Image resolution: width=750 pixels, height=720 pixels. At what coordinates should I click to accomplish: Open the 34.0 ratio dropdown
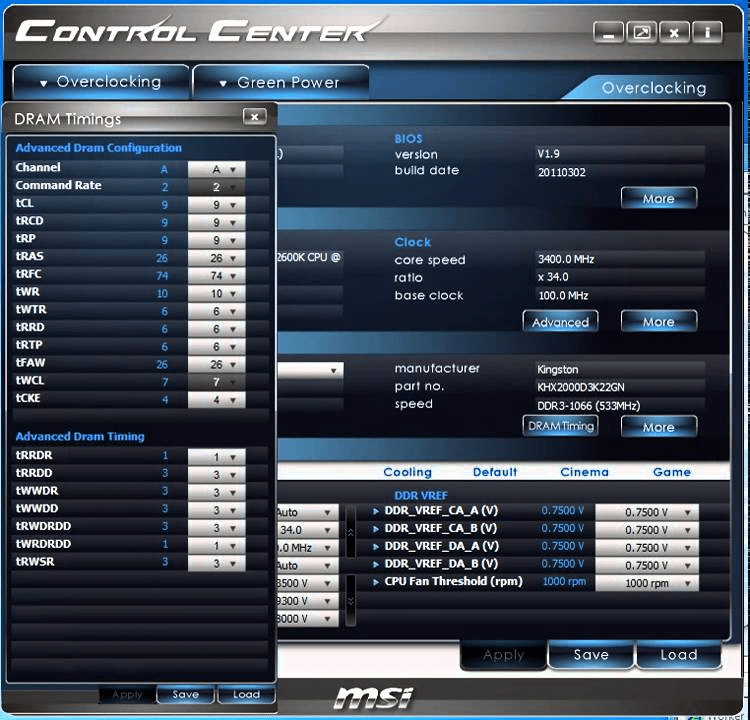(308, 530)
